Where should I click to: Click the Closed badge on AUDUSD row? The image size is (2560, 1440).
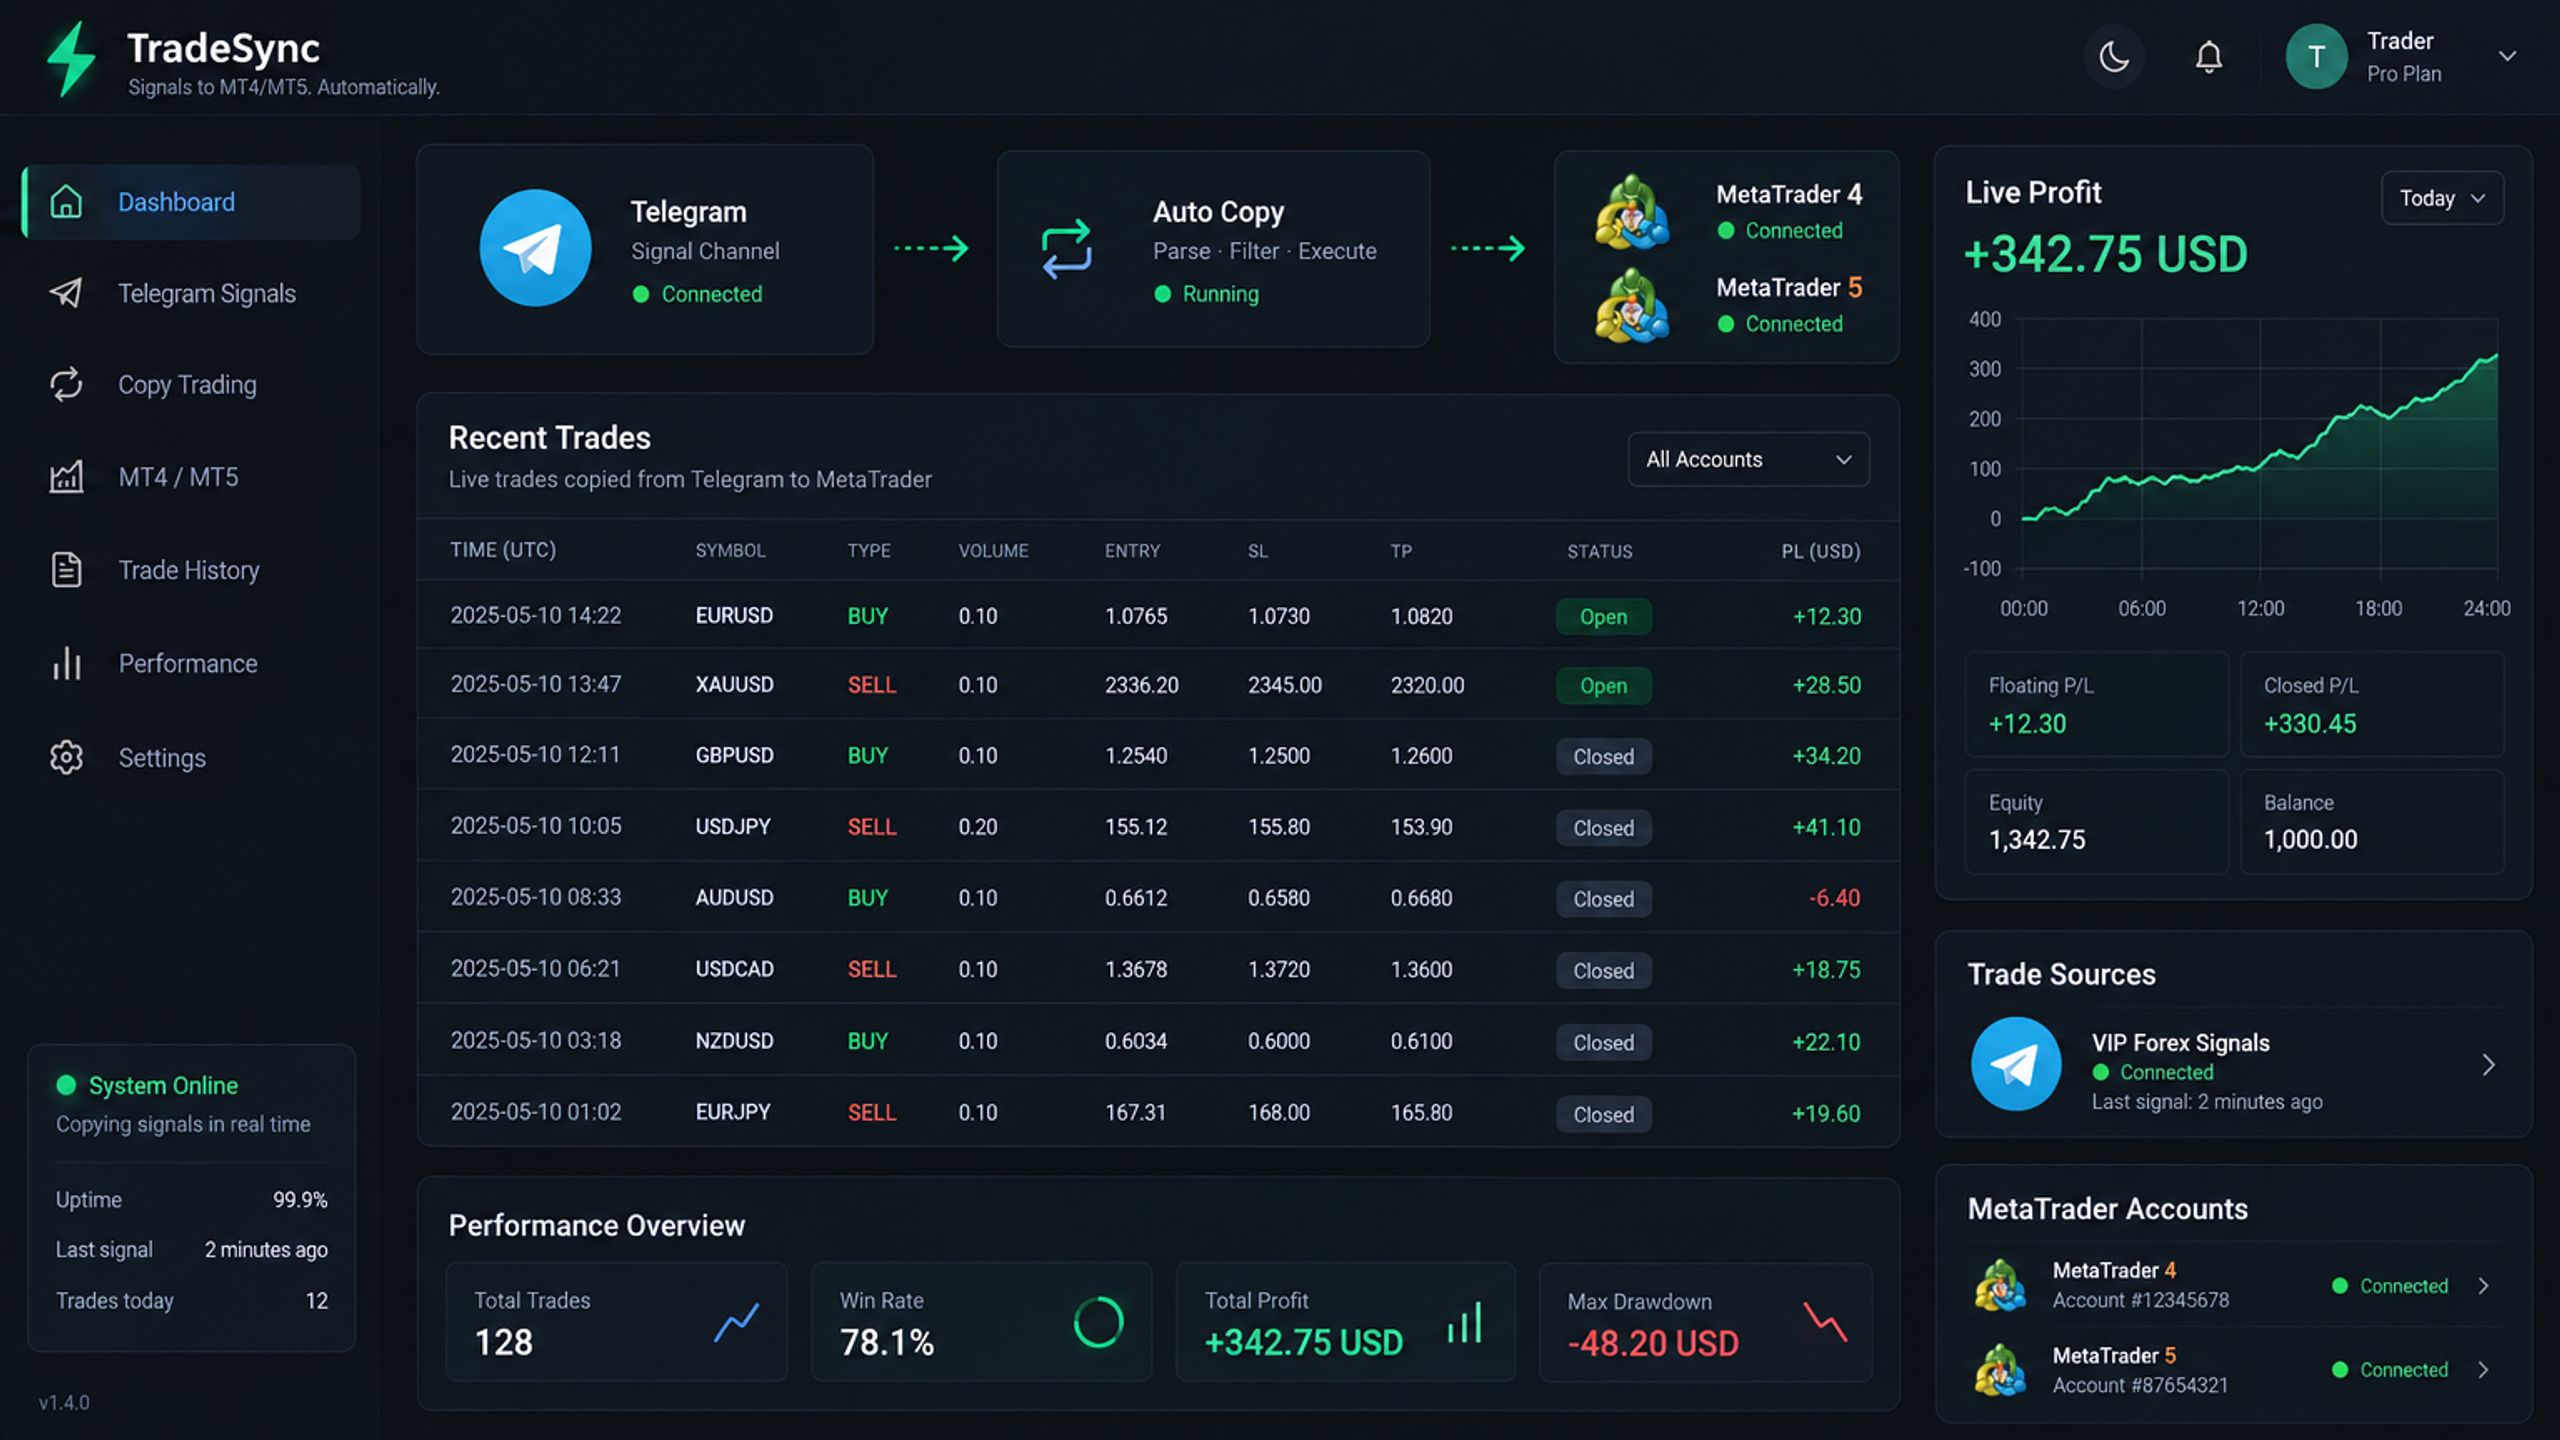(1603, 899)
